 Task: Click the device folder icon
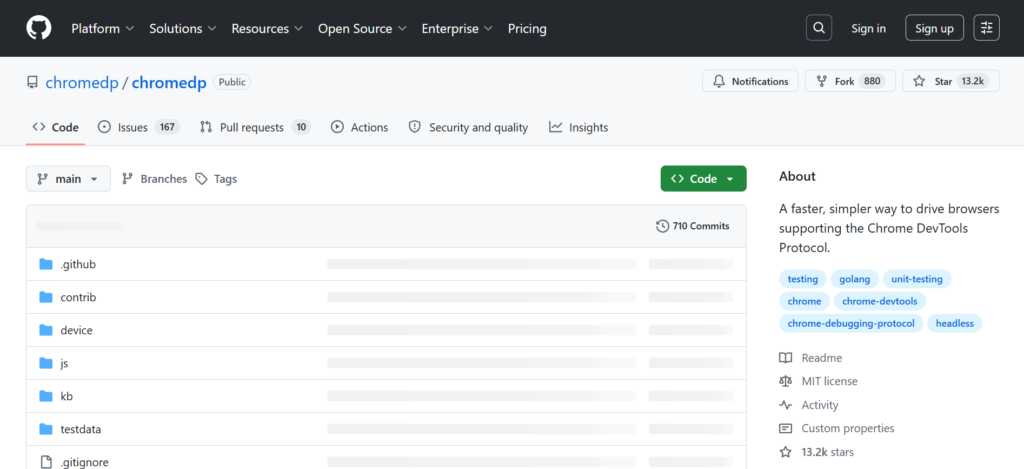coord(46,330)
